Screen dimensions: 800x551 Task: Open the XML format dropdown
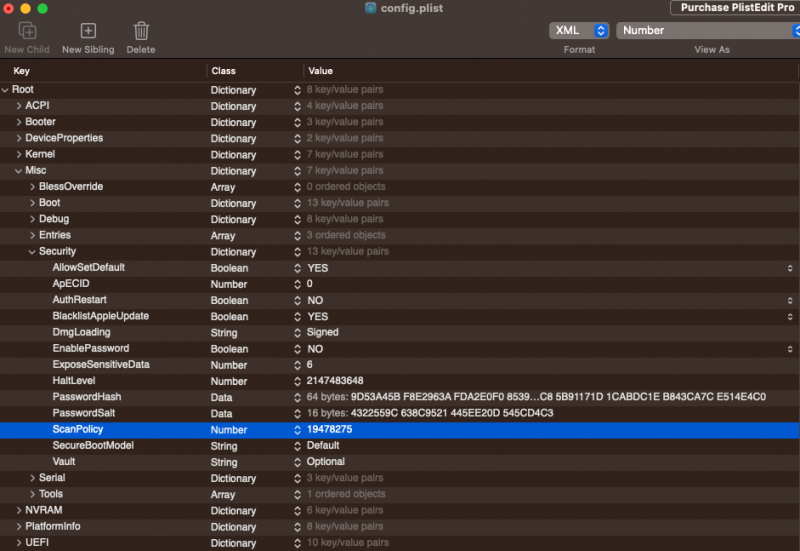[x=579, y=31]
